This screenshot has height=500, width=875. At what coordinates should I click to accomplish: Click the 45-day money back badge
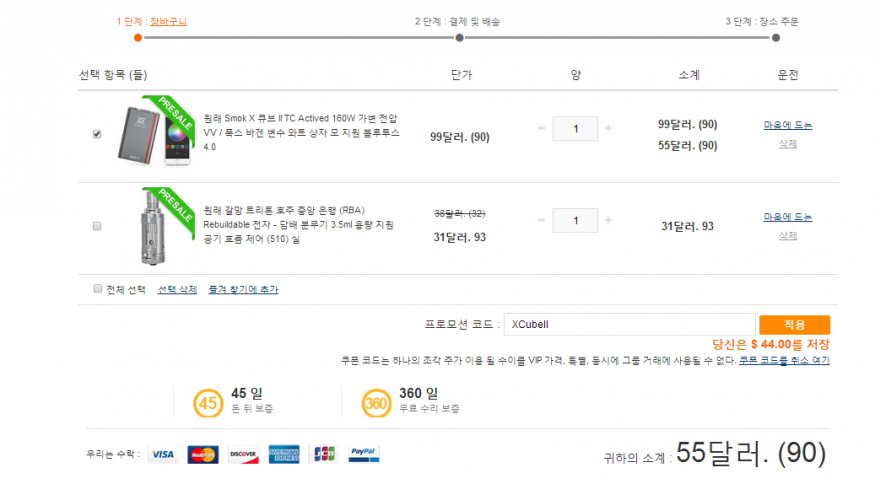click(x=208, y=404)
